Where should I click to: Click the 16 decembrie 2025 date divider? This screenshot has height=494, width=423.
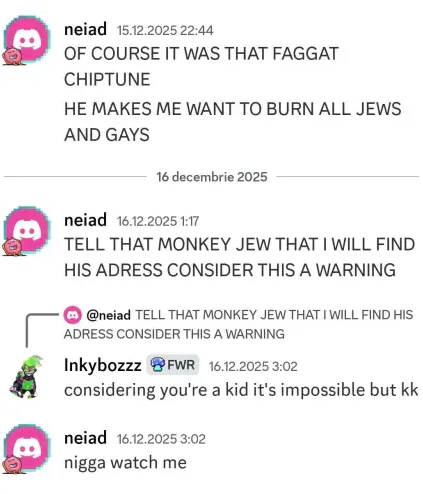[x=212, y=177]
